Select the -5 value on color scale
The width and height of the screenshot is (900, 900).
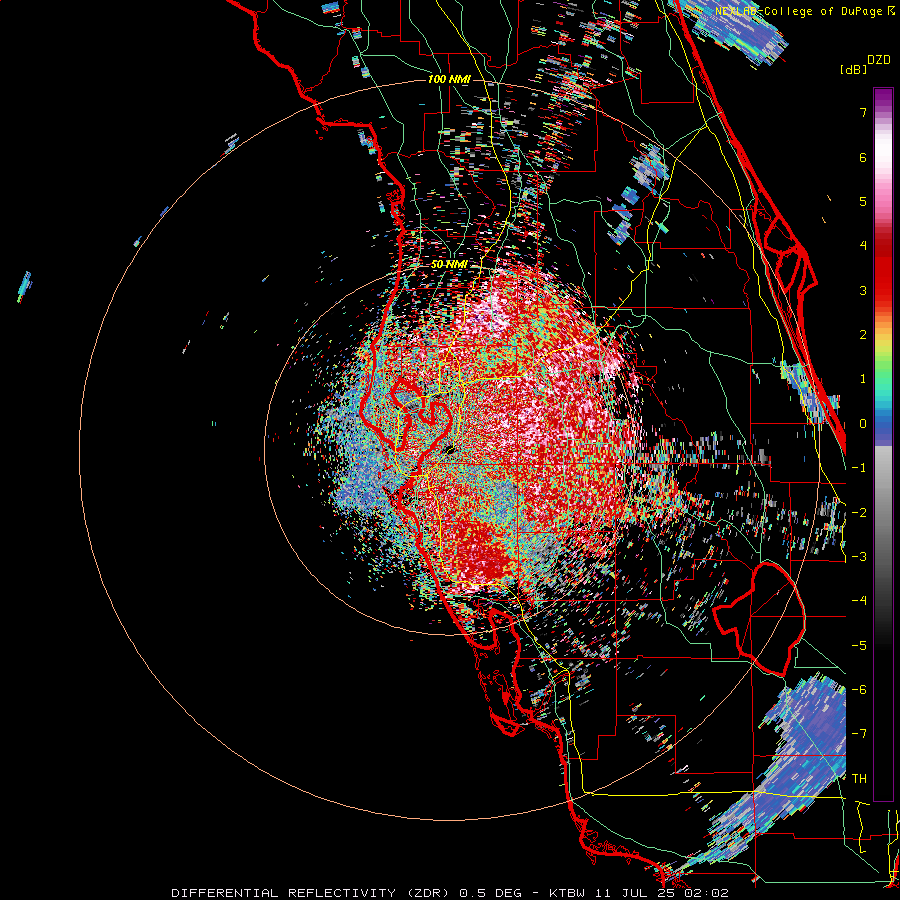(859, 646)
